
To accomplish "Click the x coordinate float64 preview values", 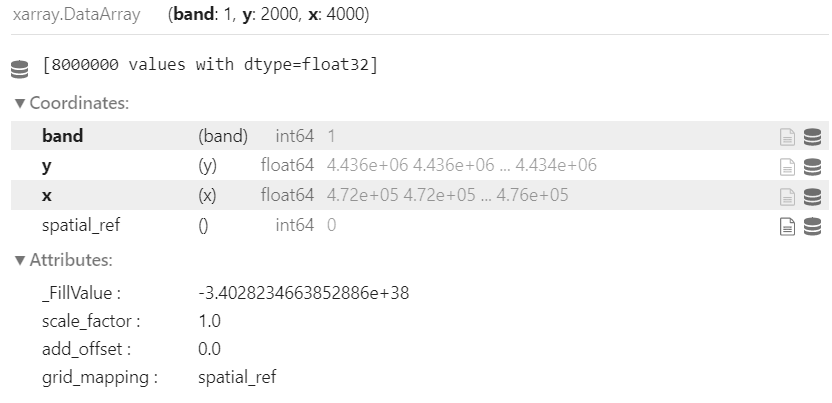I will (x=447, y=195).
